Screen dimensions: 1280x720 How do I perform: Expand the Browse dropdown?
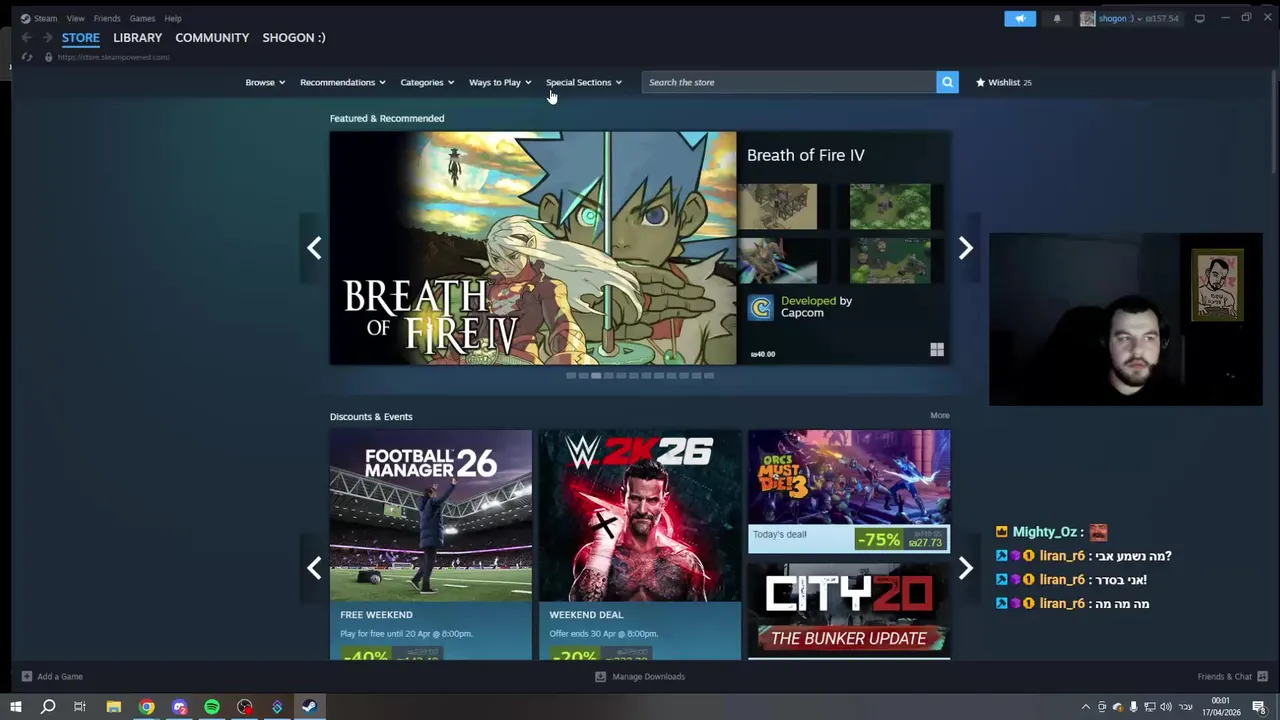point(265,82)
